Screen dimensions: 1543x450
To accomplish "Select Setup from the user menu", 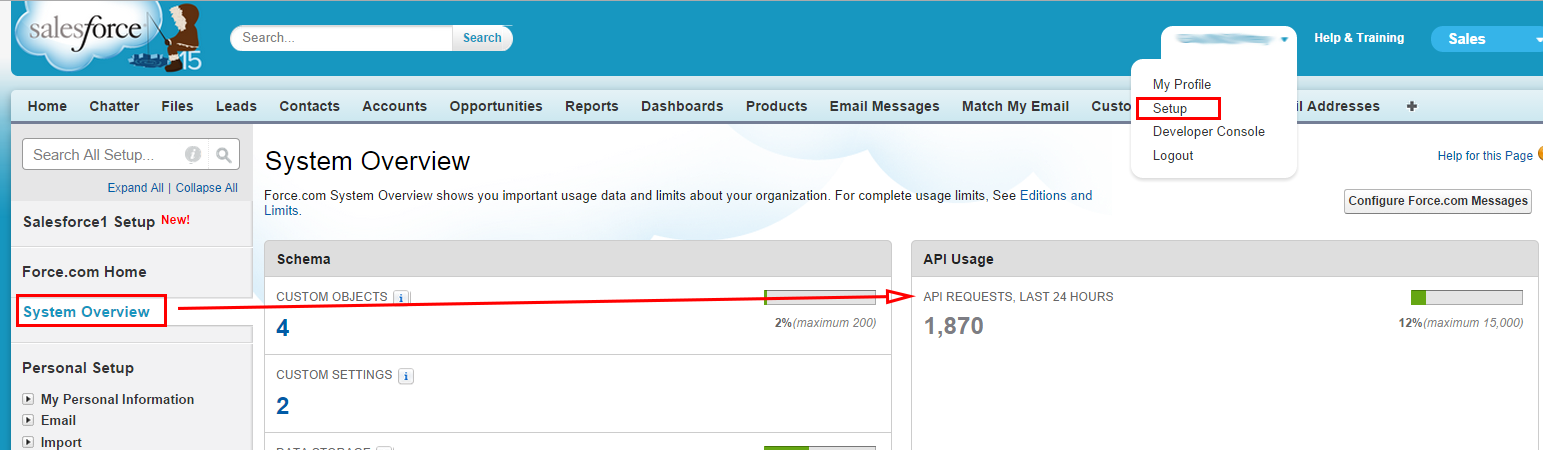I will click(x=1170, y=108).
